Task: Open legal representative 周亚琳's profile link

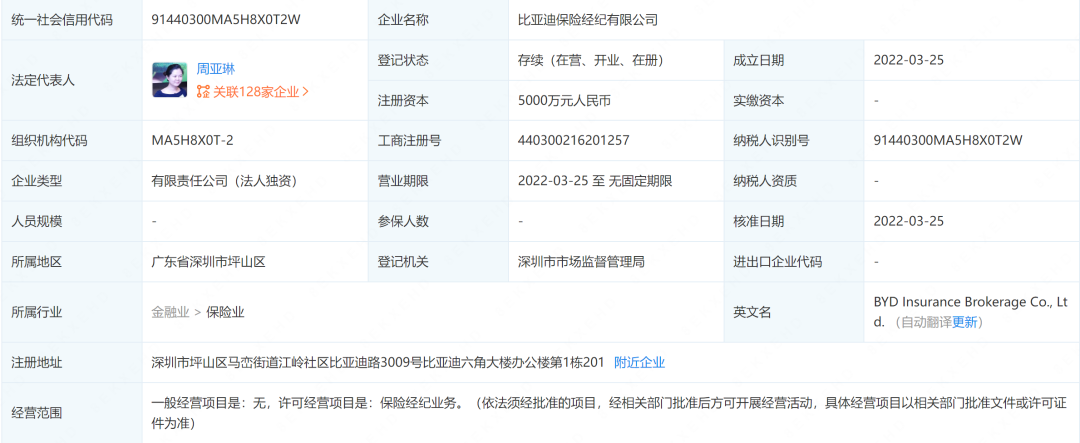Action: pos(216,69)
